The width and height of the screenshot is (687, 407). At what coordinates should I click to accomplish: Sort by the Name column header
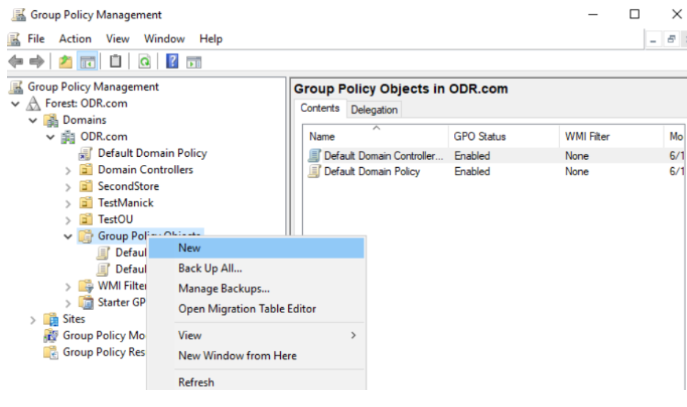point(375,137)
